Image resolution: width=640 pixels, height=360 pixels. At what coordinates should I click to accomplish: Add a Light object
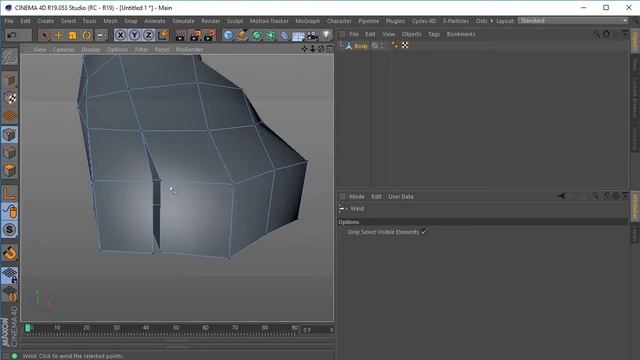pyautogui.click(x=327, y=35)
